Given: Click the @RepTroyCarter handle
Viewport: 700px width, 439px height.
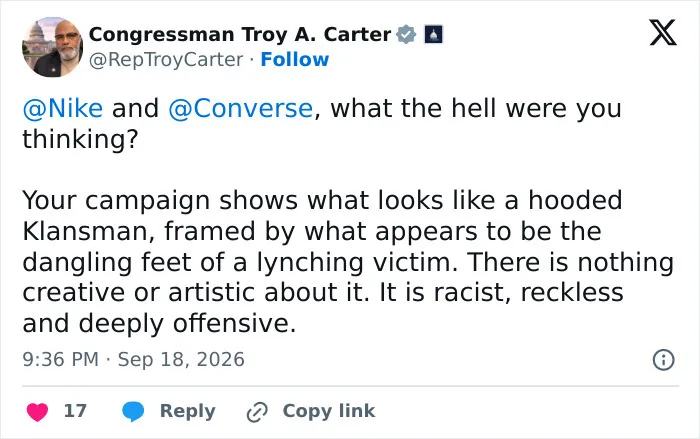Looking at the screenshot, I should coord(166,60).
